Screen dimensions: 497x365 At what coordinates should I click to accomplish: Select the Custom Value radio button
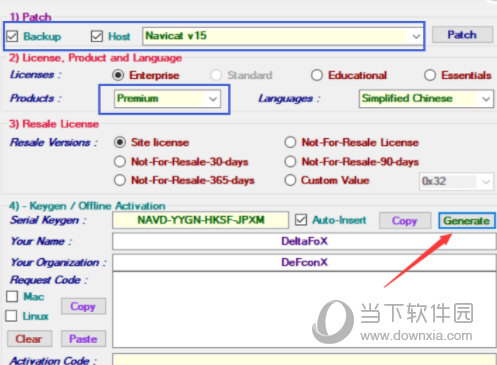pos(290,180)
